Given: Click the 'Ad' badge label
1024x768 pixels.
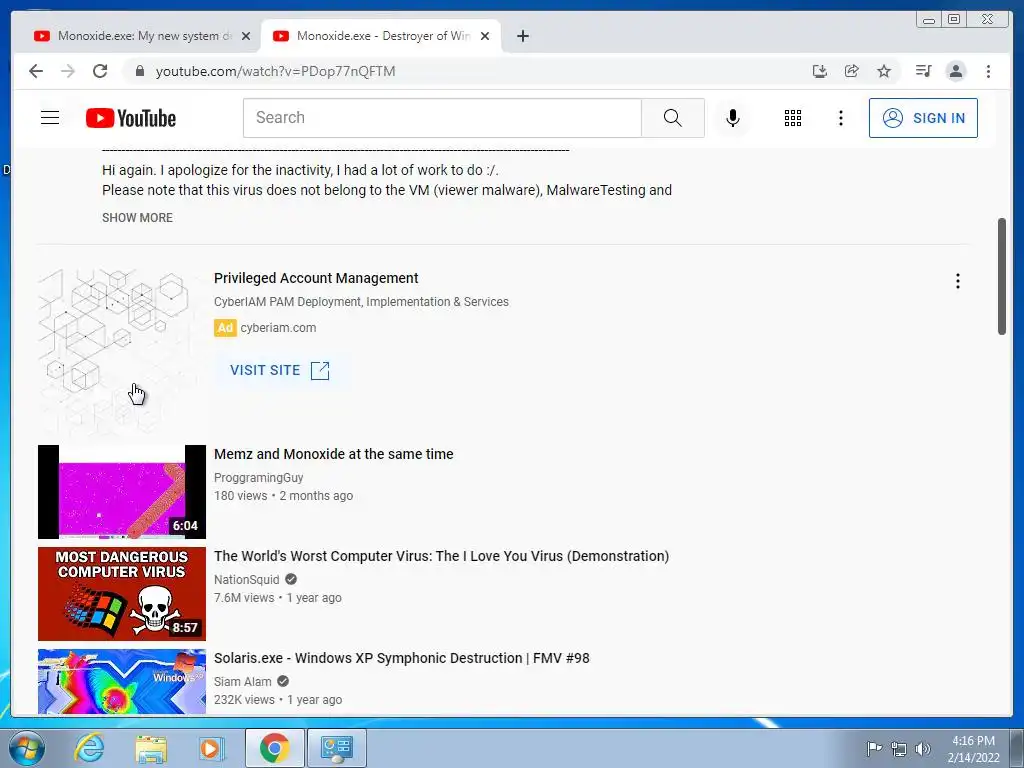Looking at the screenshot, I should pyautogui.click(x=225, y=328).
